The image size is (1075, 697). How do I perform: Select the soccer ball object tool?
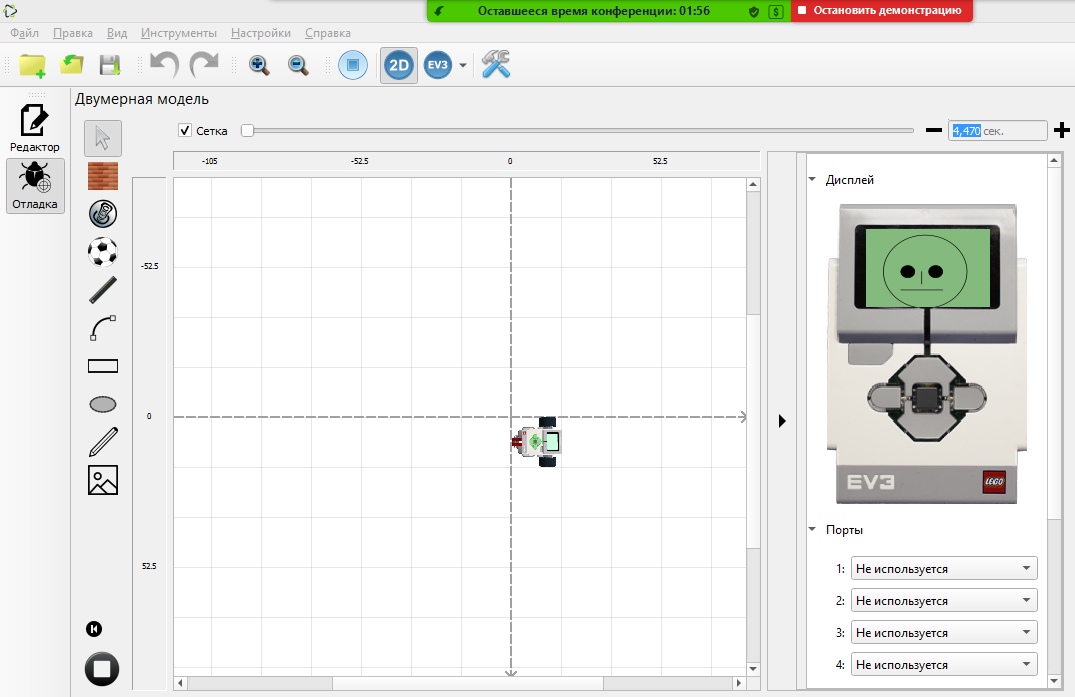(x=103, y=252)
